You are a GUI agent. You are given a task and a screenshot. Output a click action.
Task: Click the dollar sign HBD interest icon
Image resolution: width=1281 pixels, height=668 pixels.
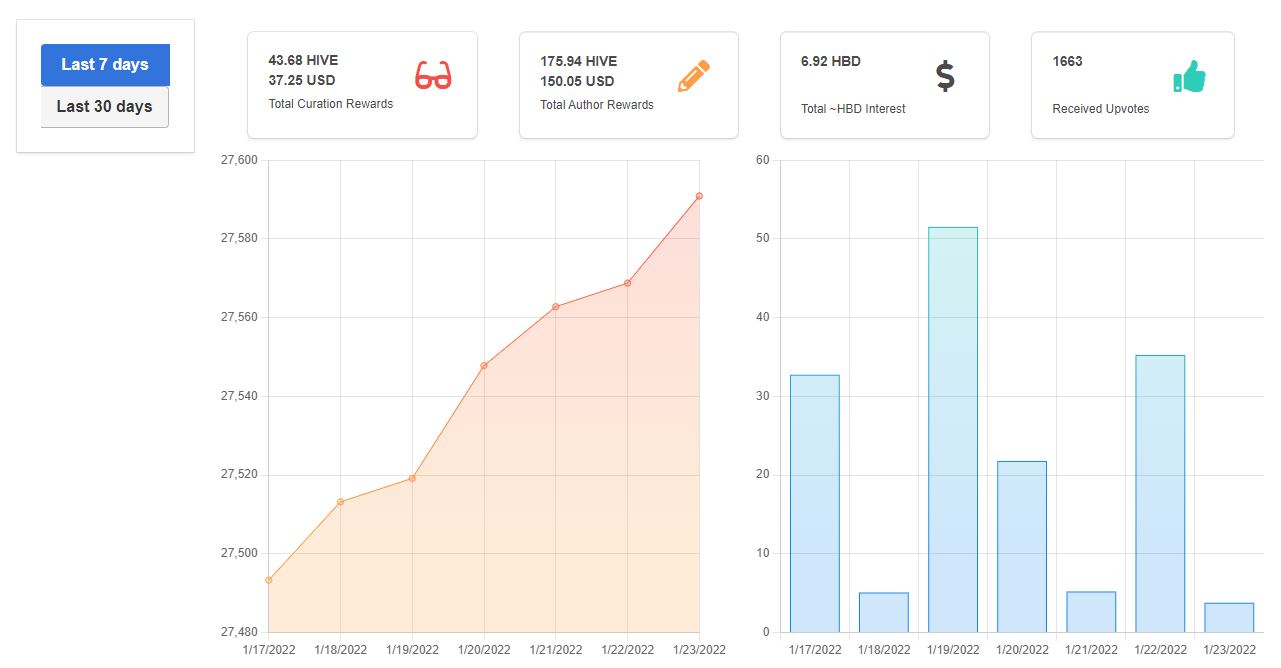coord(945,76)
